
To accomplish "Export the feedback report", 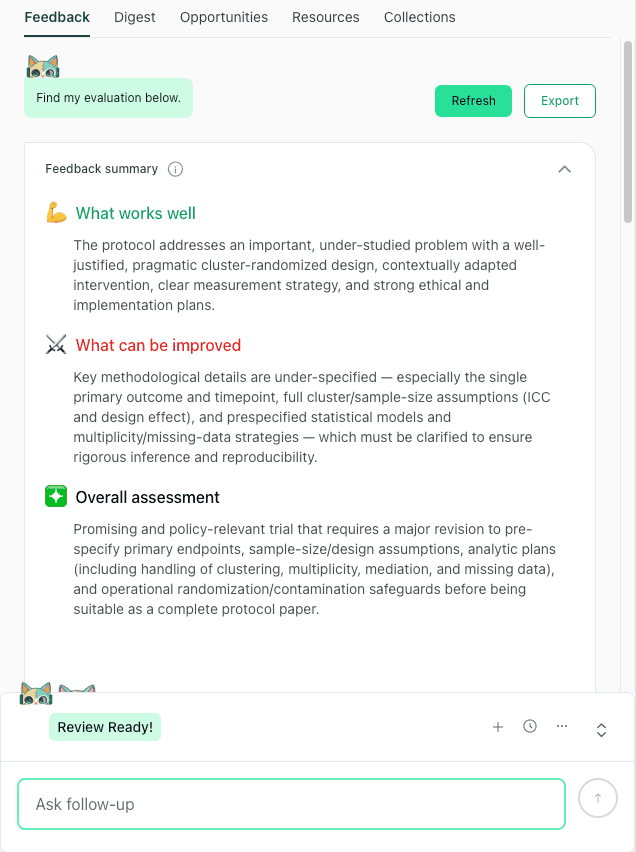I will click(x=559, y=101).
